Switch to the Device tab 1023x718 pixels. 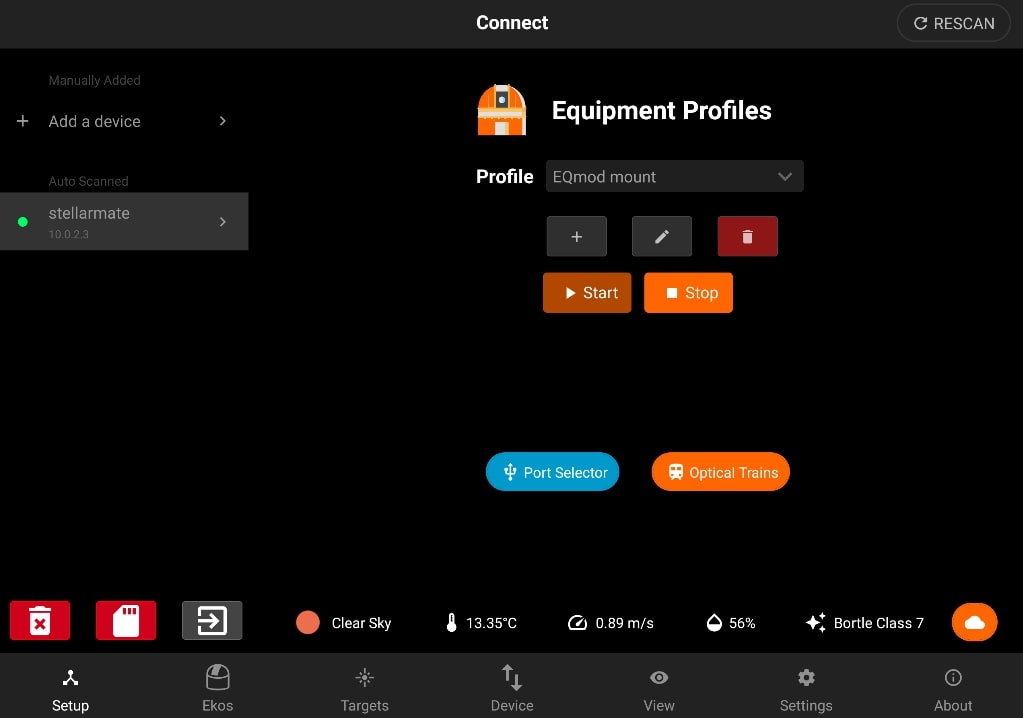click(512, 688)
